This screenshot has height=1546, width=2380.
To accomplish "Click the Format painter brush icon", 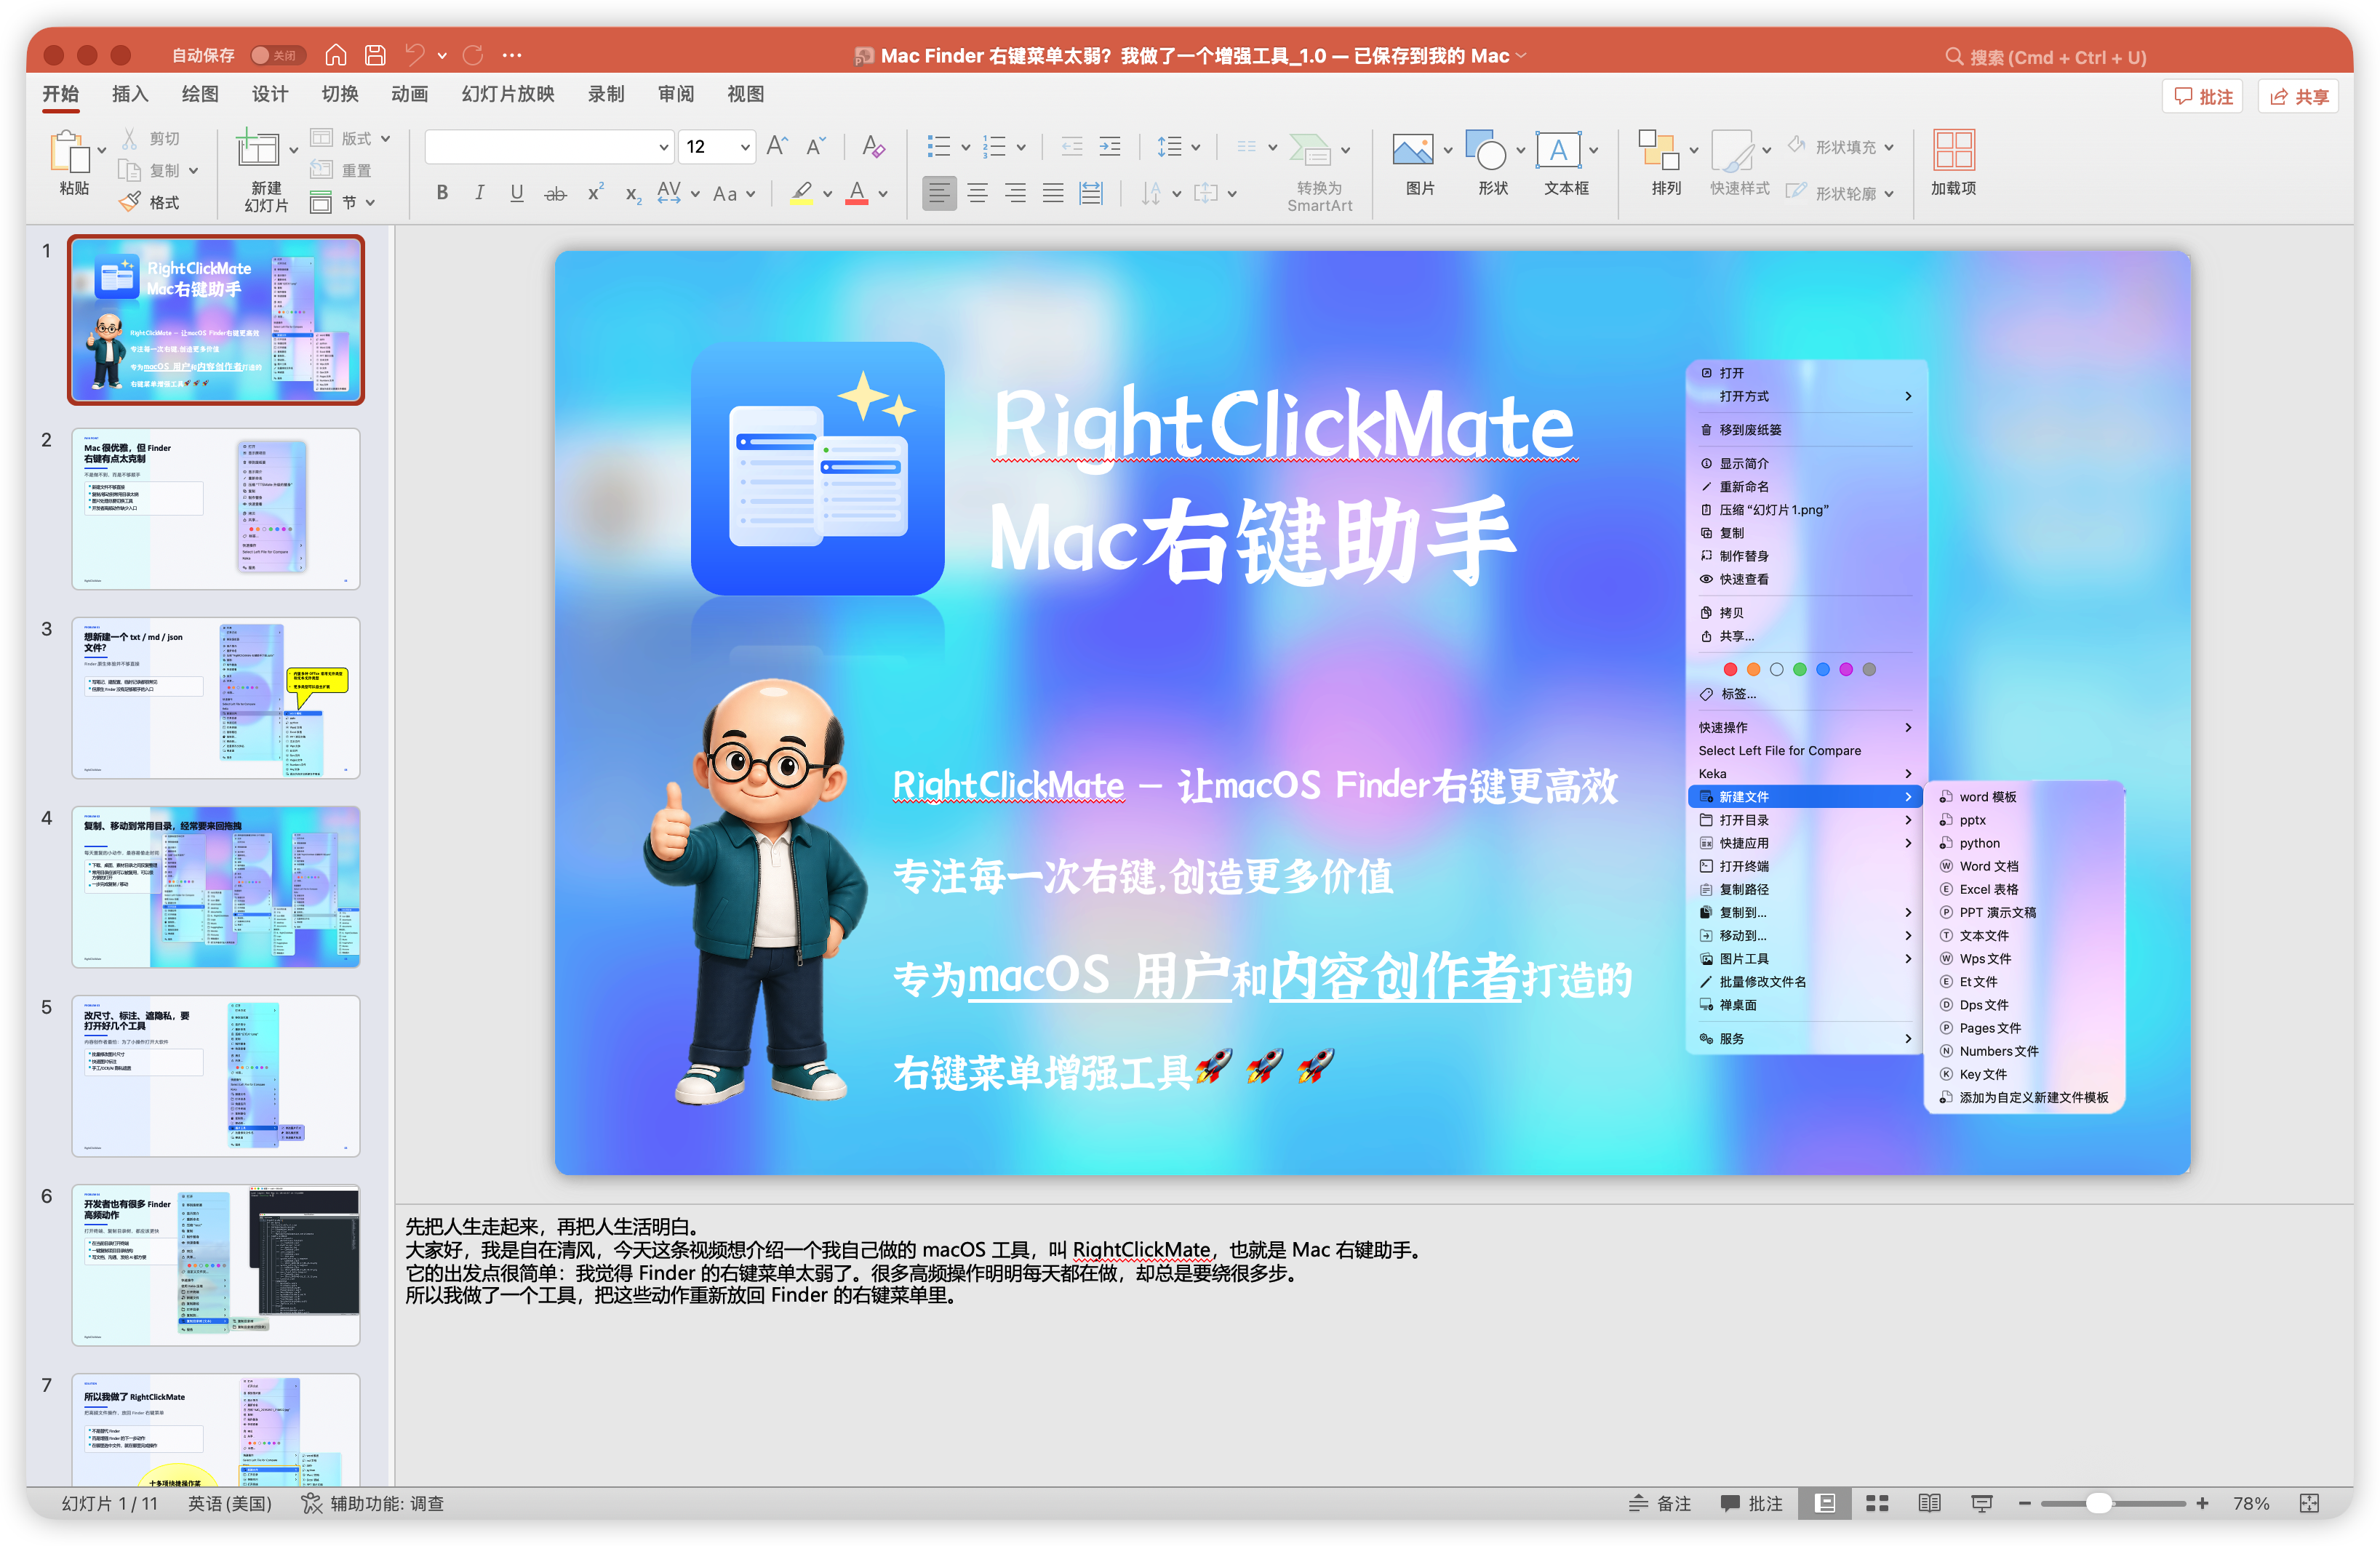I will click(x=130, y=202).
